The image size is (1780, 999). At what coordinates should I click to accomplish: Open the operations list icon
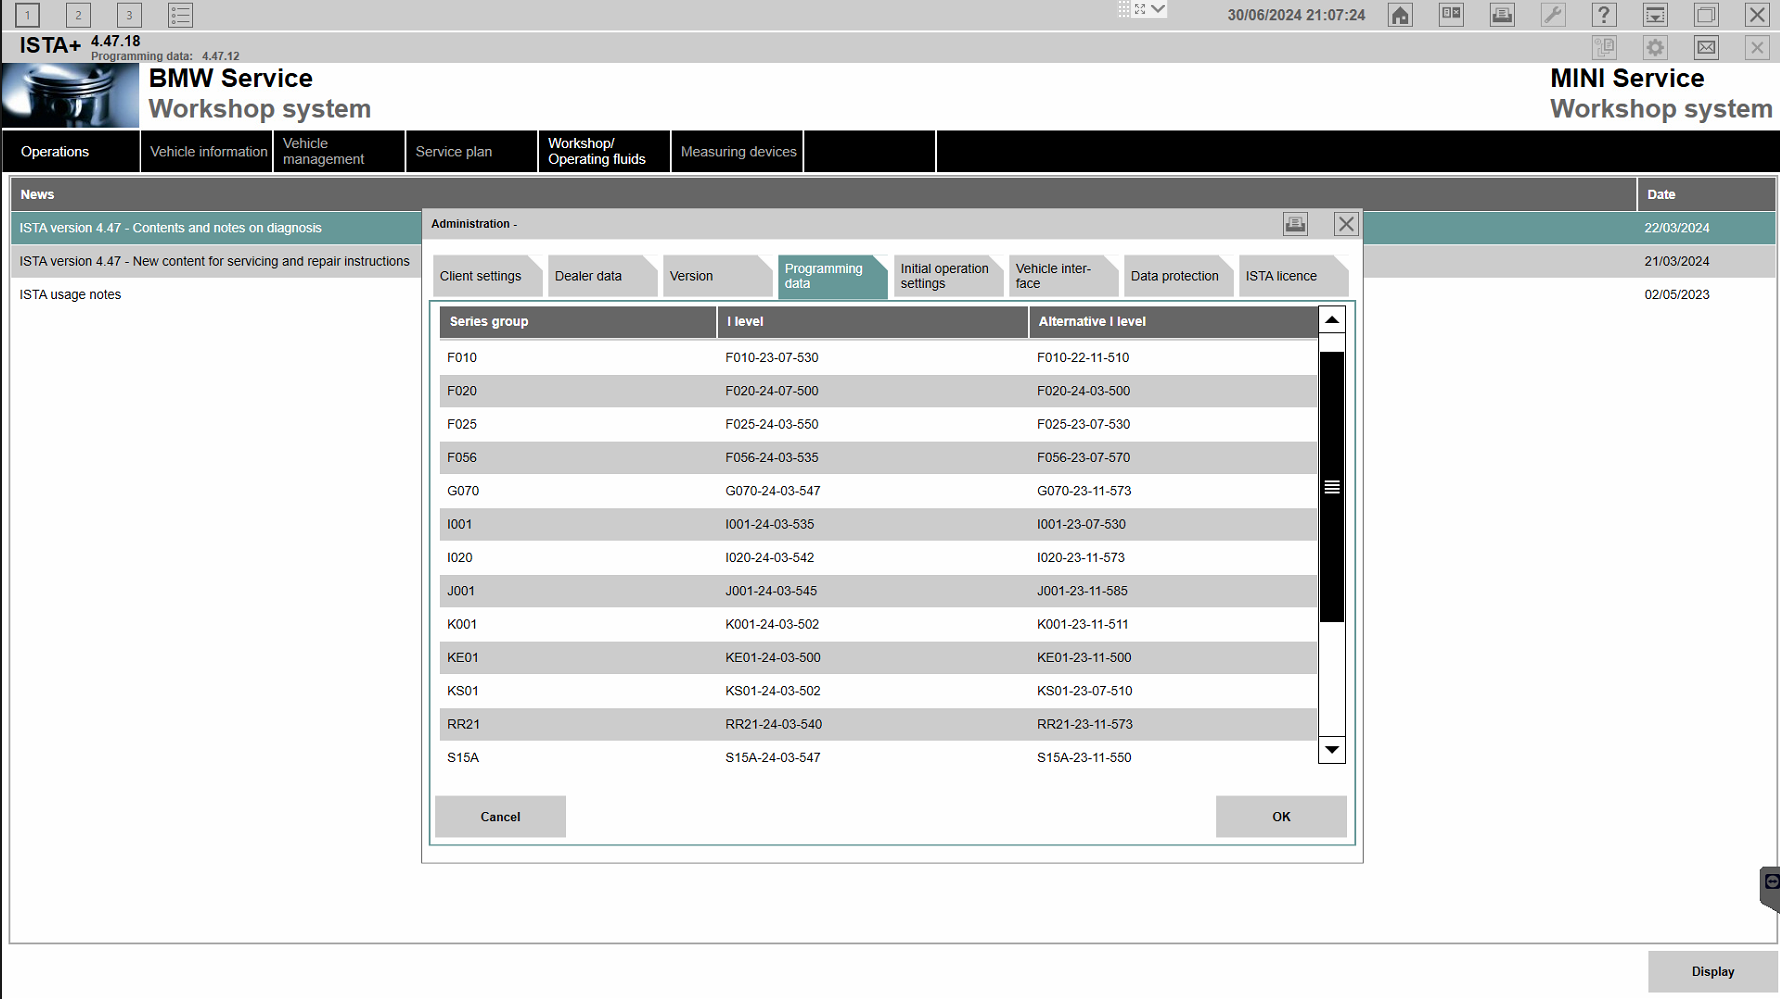[x=180, y=15]
